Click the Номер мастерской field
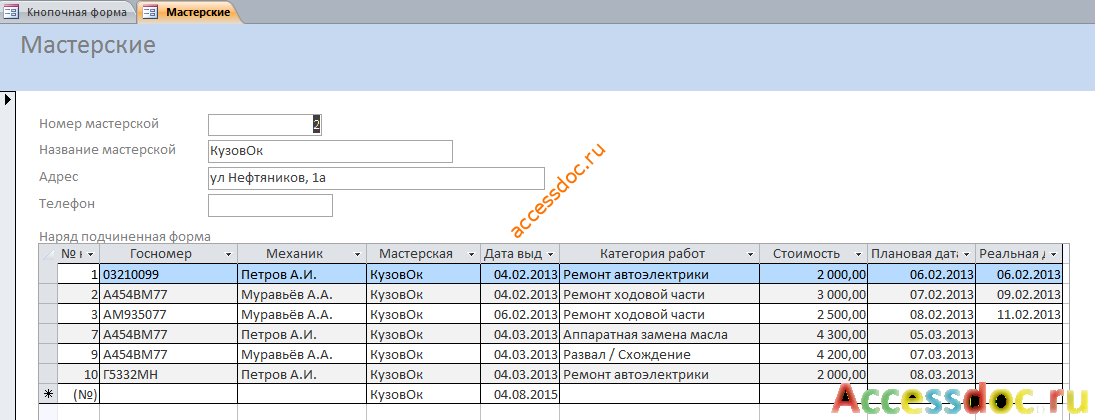This screenshot has height=420, width=1095. 265,124
